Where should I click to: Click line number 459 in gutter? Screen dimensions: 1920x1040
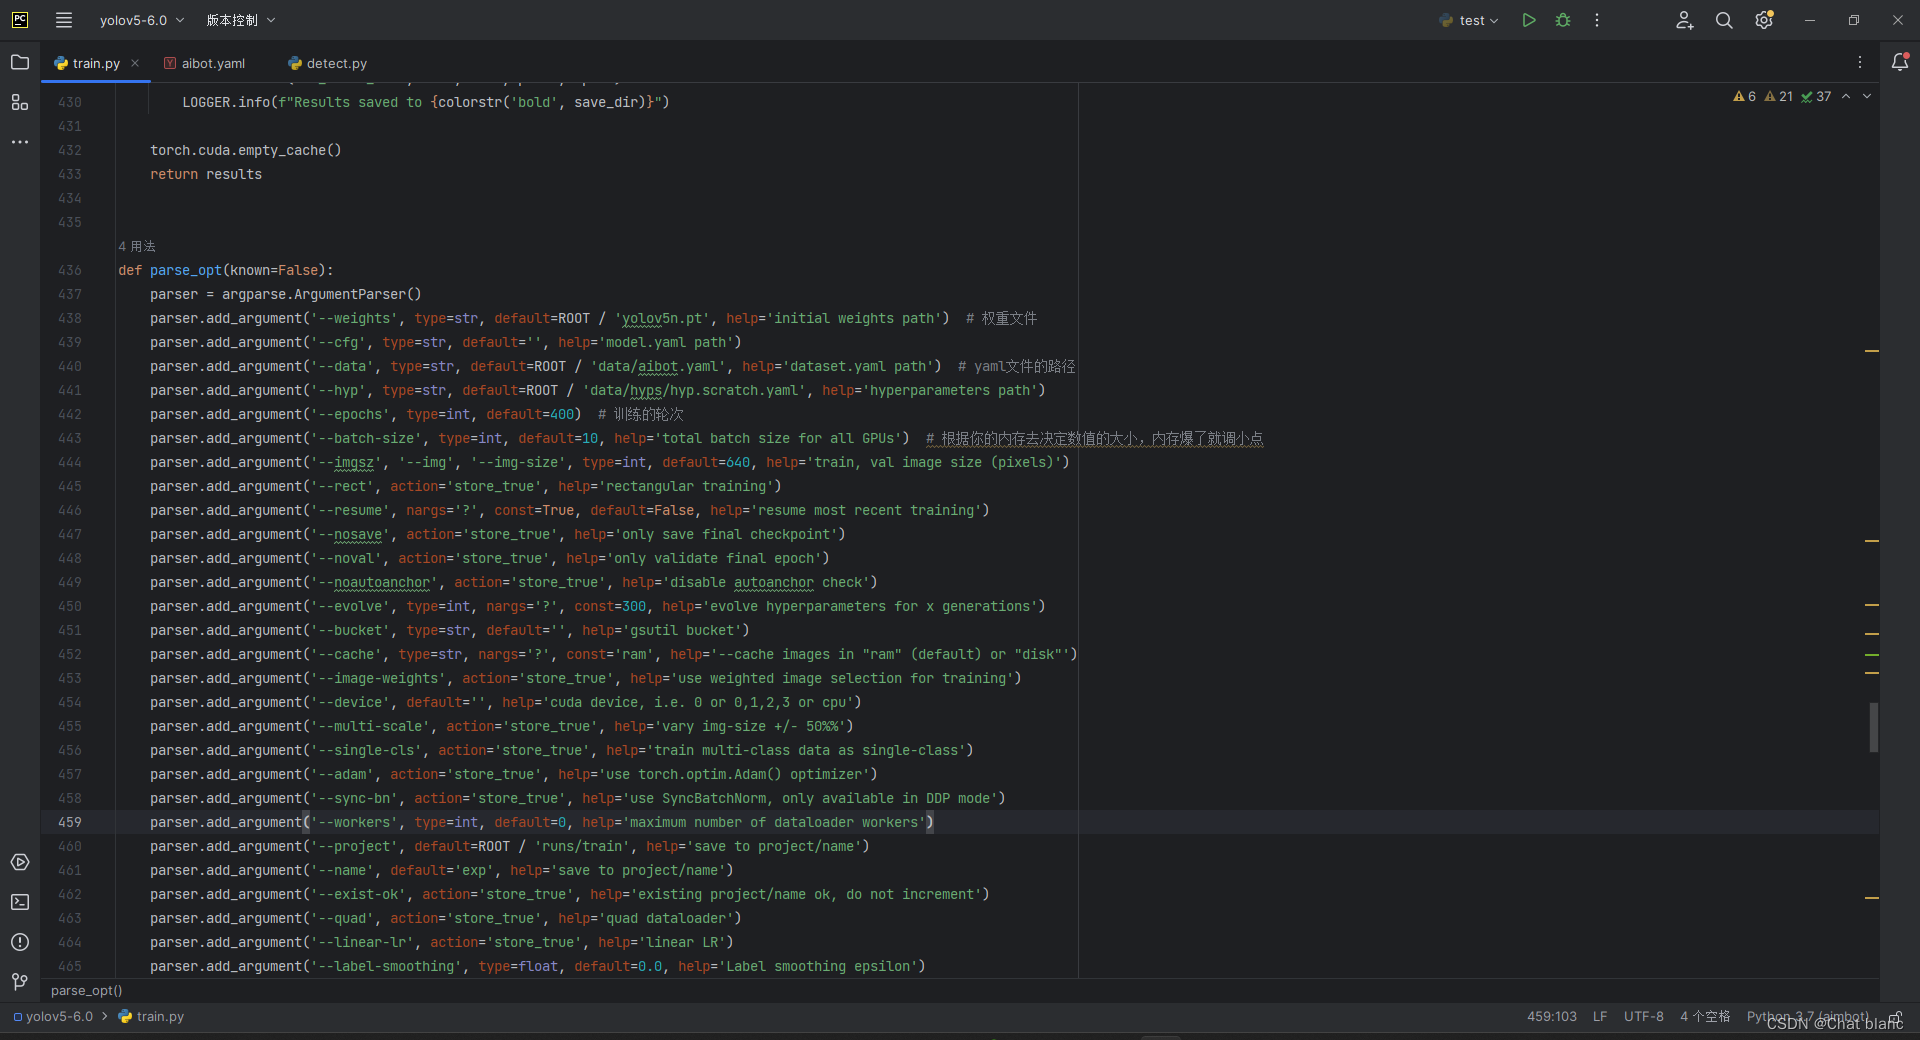(x=70, y=822)
